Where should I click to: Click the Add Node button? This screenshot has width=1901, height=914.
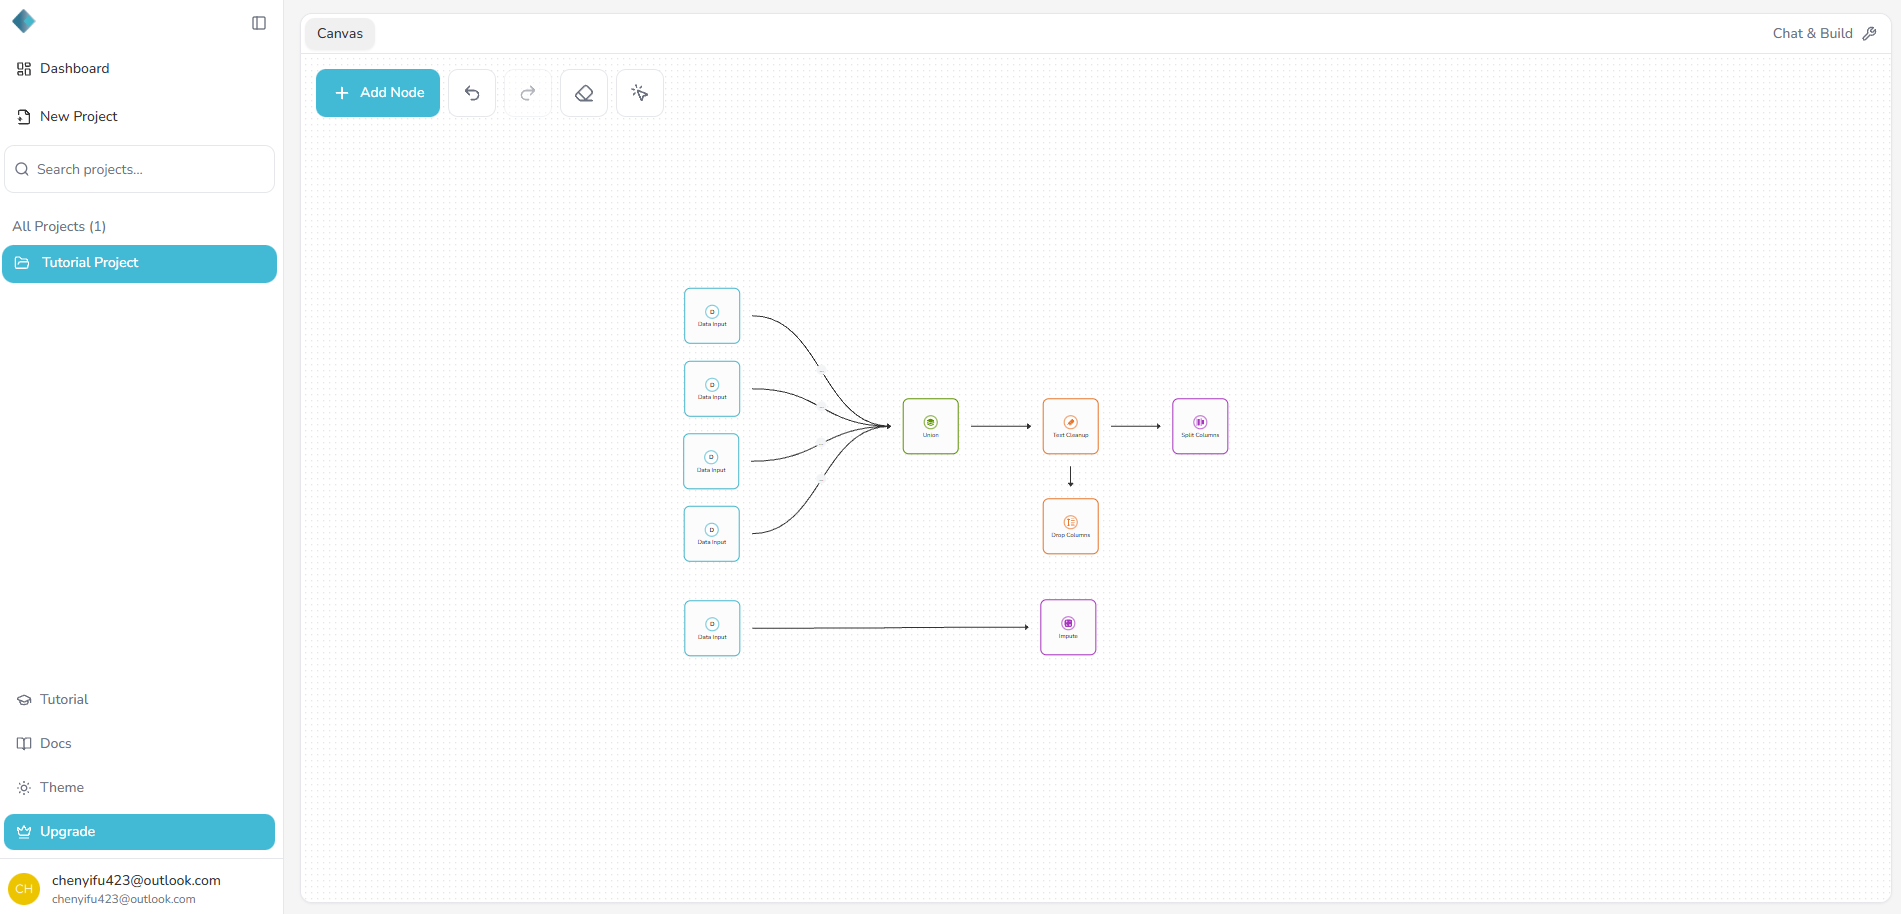click(x=377, y=92)
